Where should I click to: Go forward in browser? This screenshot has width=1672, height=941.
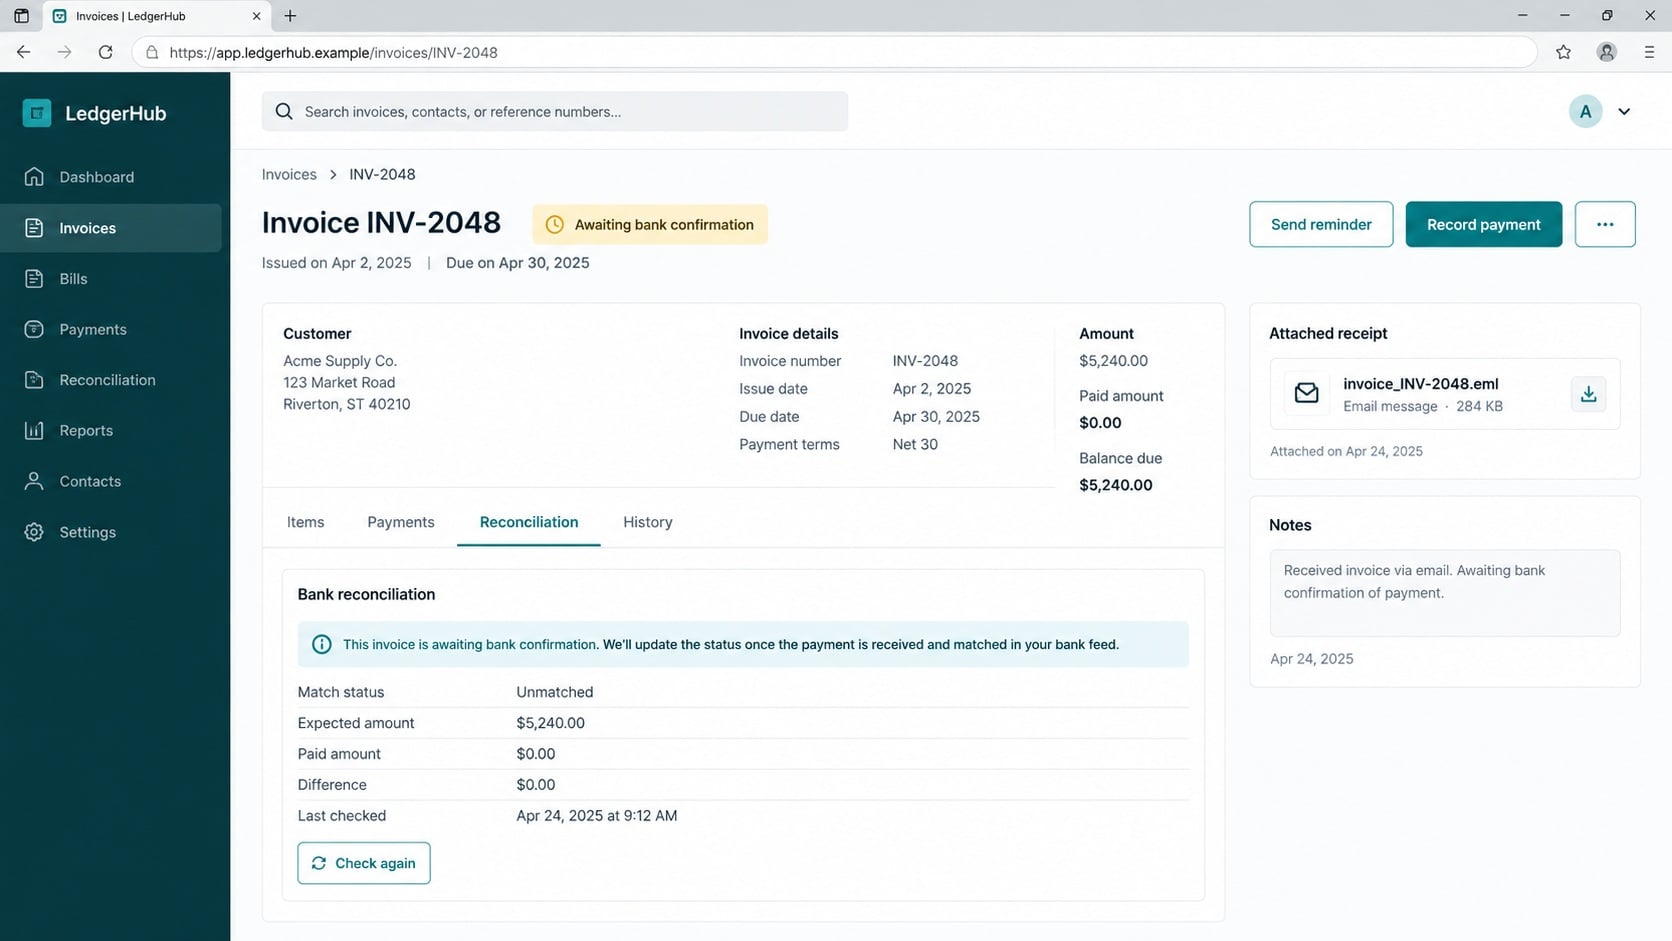64,52
